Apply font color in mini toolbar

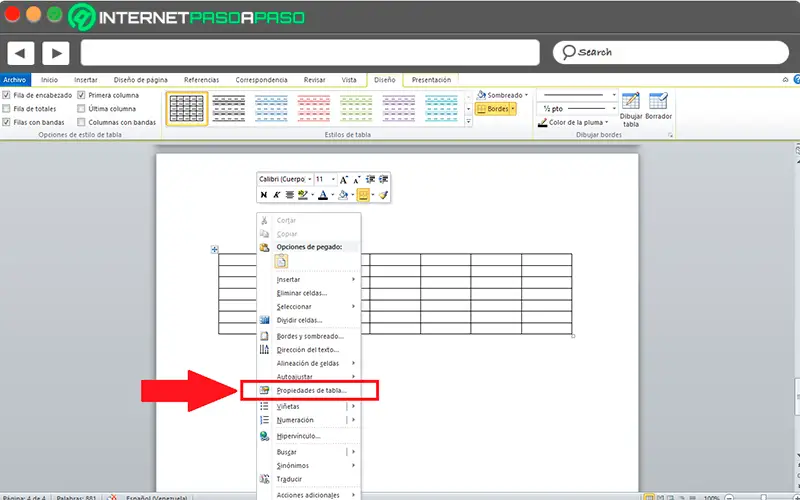click(322, 195)
